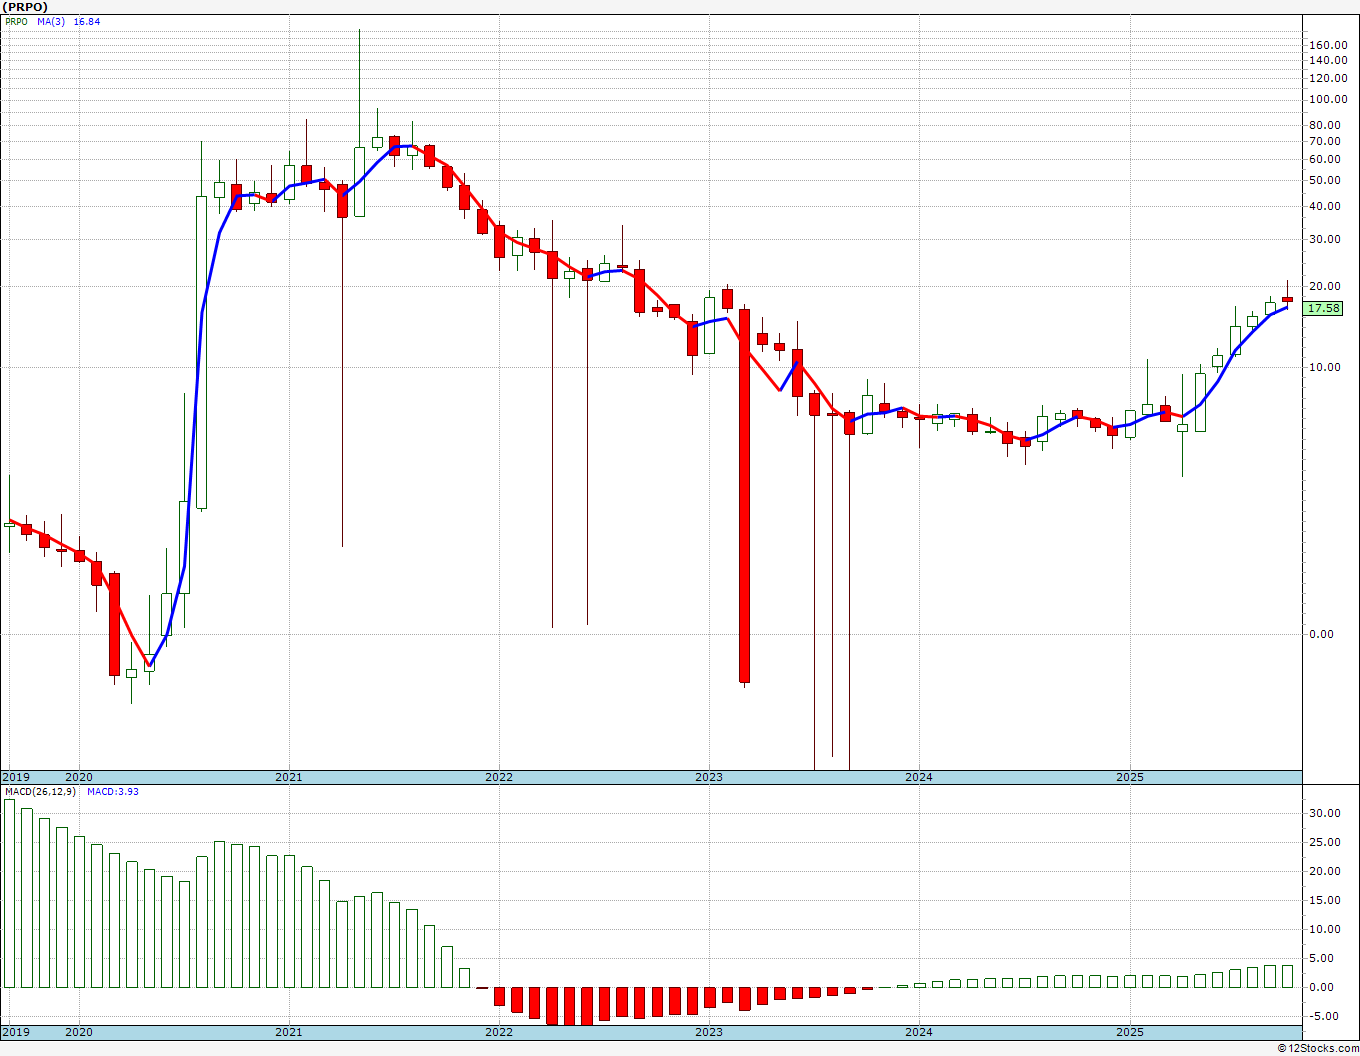Click the 0.00 label on the price axis
The image size is (1360, 1056).
(1322, 634)
